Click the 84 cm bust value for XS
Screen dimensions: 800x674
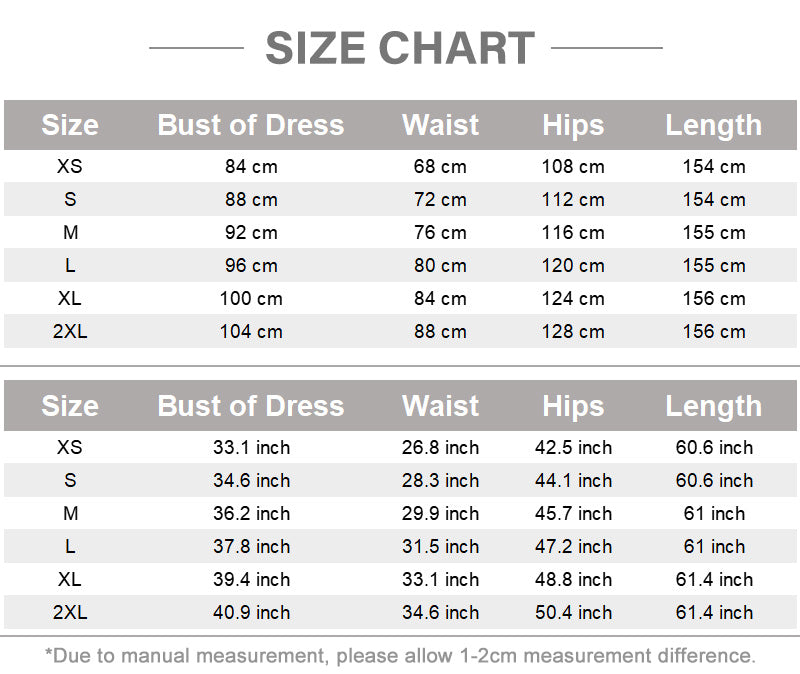point(251,166)
